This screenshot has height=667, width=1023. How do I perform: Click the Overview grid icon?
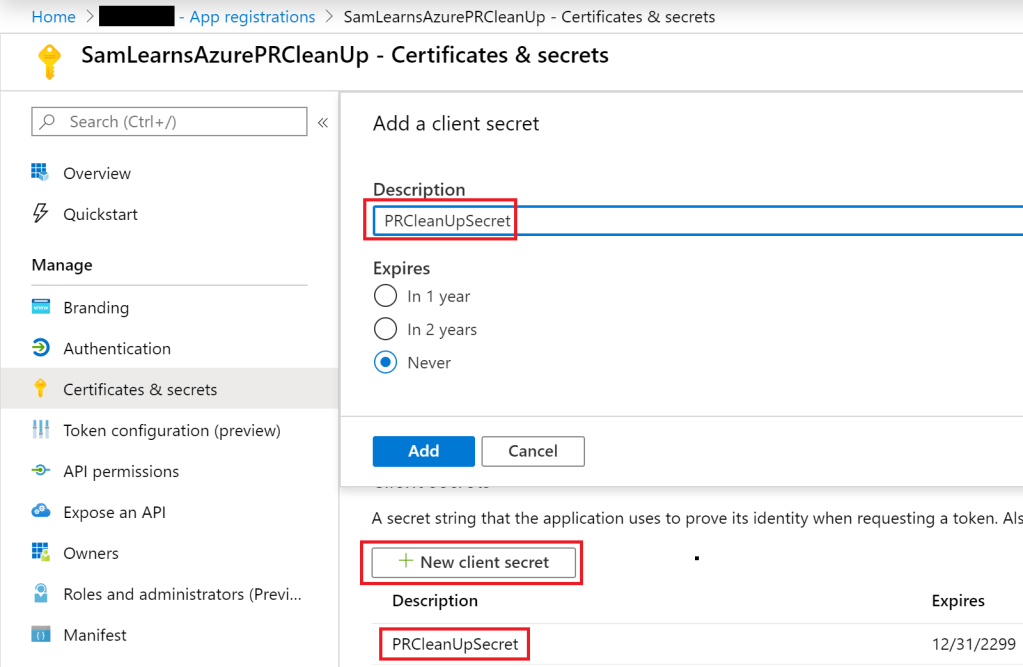pyautogui.click(x=41, y=173)
